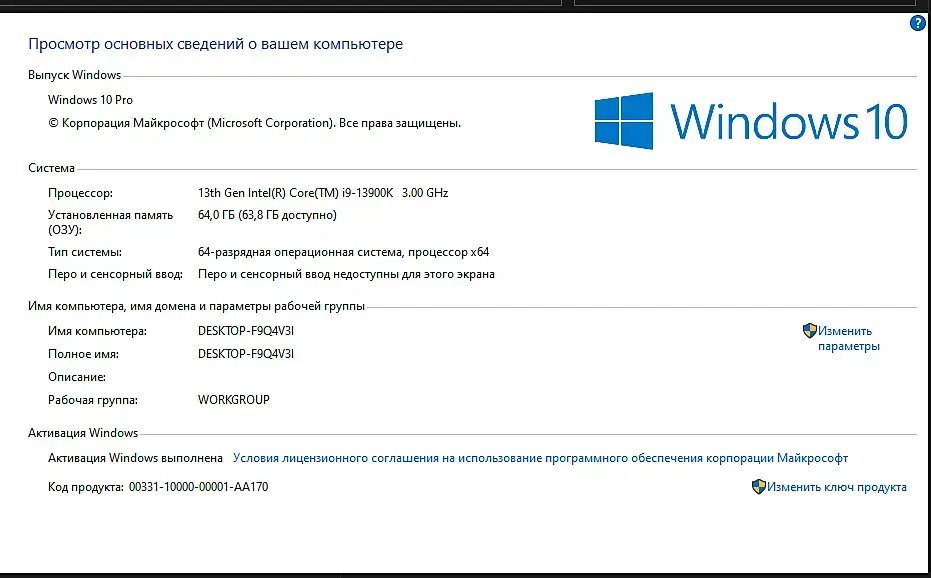Screen dimensions: 931x578
Task: Click the Процессор label
Action: tap(80, 193)
